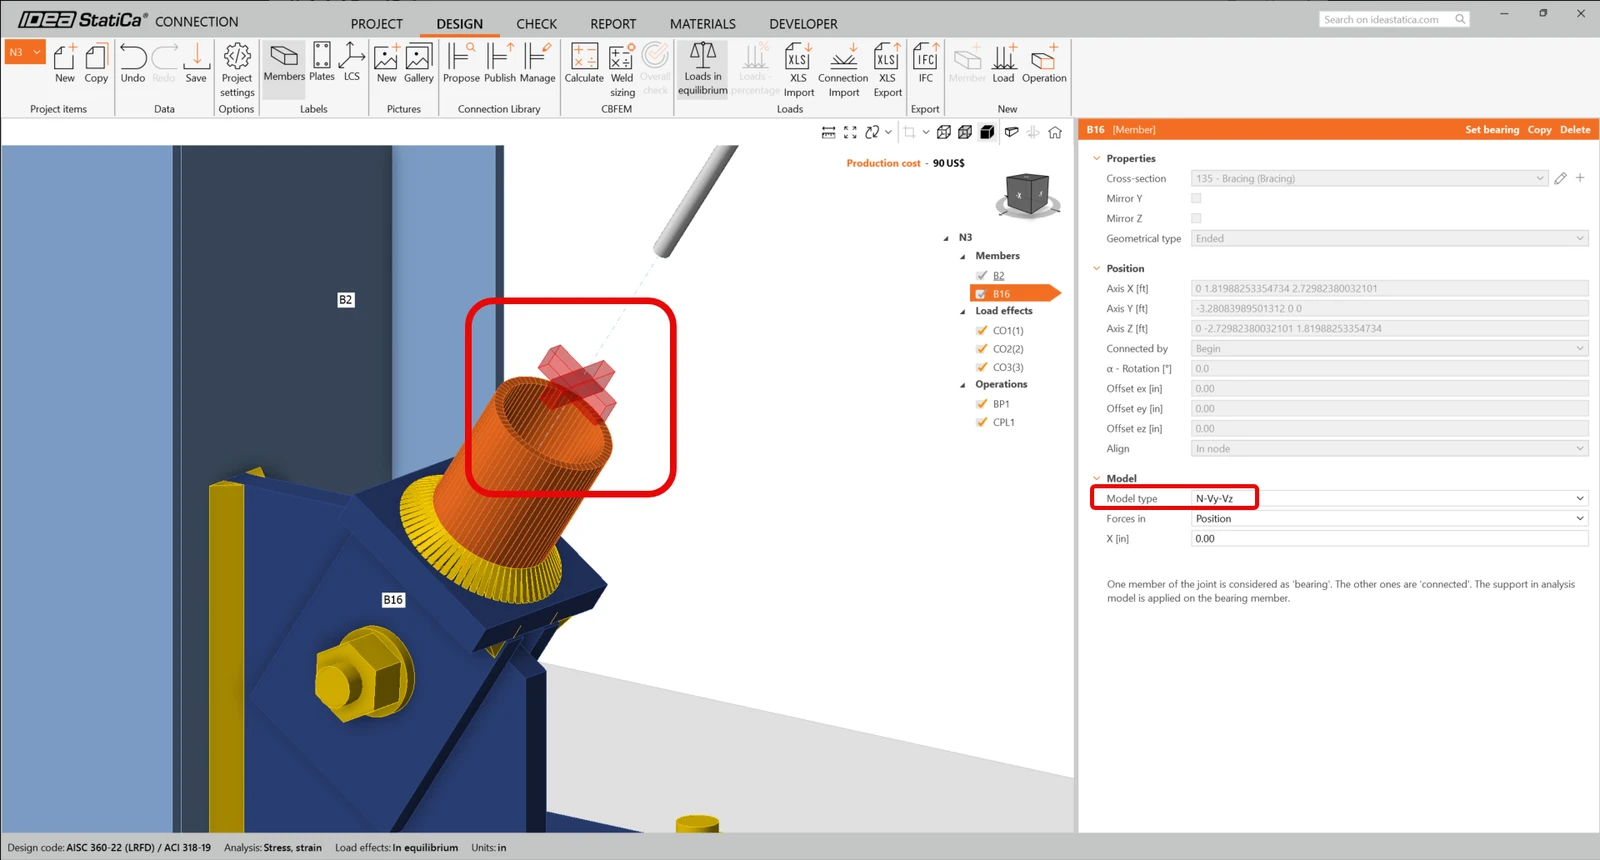Click Copy in the B16 member header
1600x860 pixels.
[x=1540, y=130]
